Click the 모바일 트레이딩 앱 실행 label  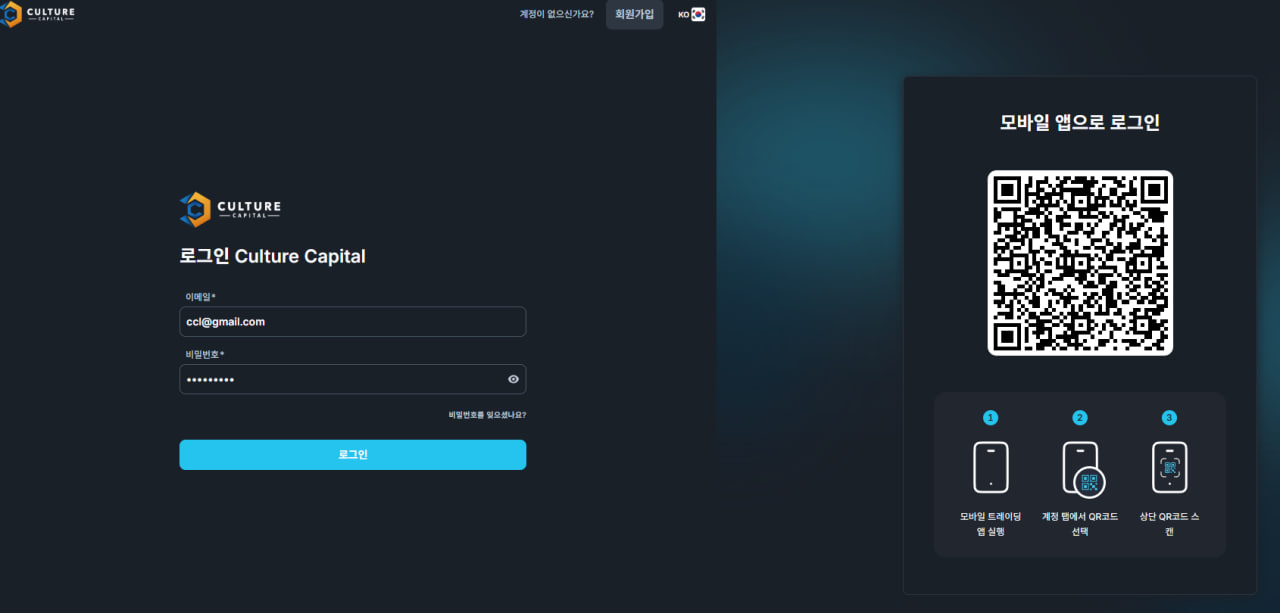tap(990, 524)
